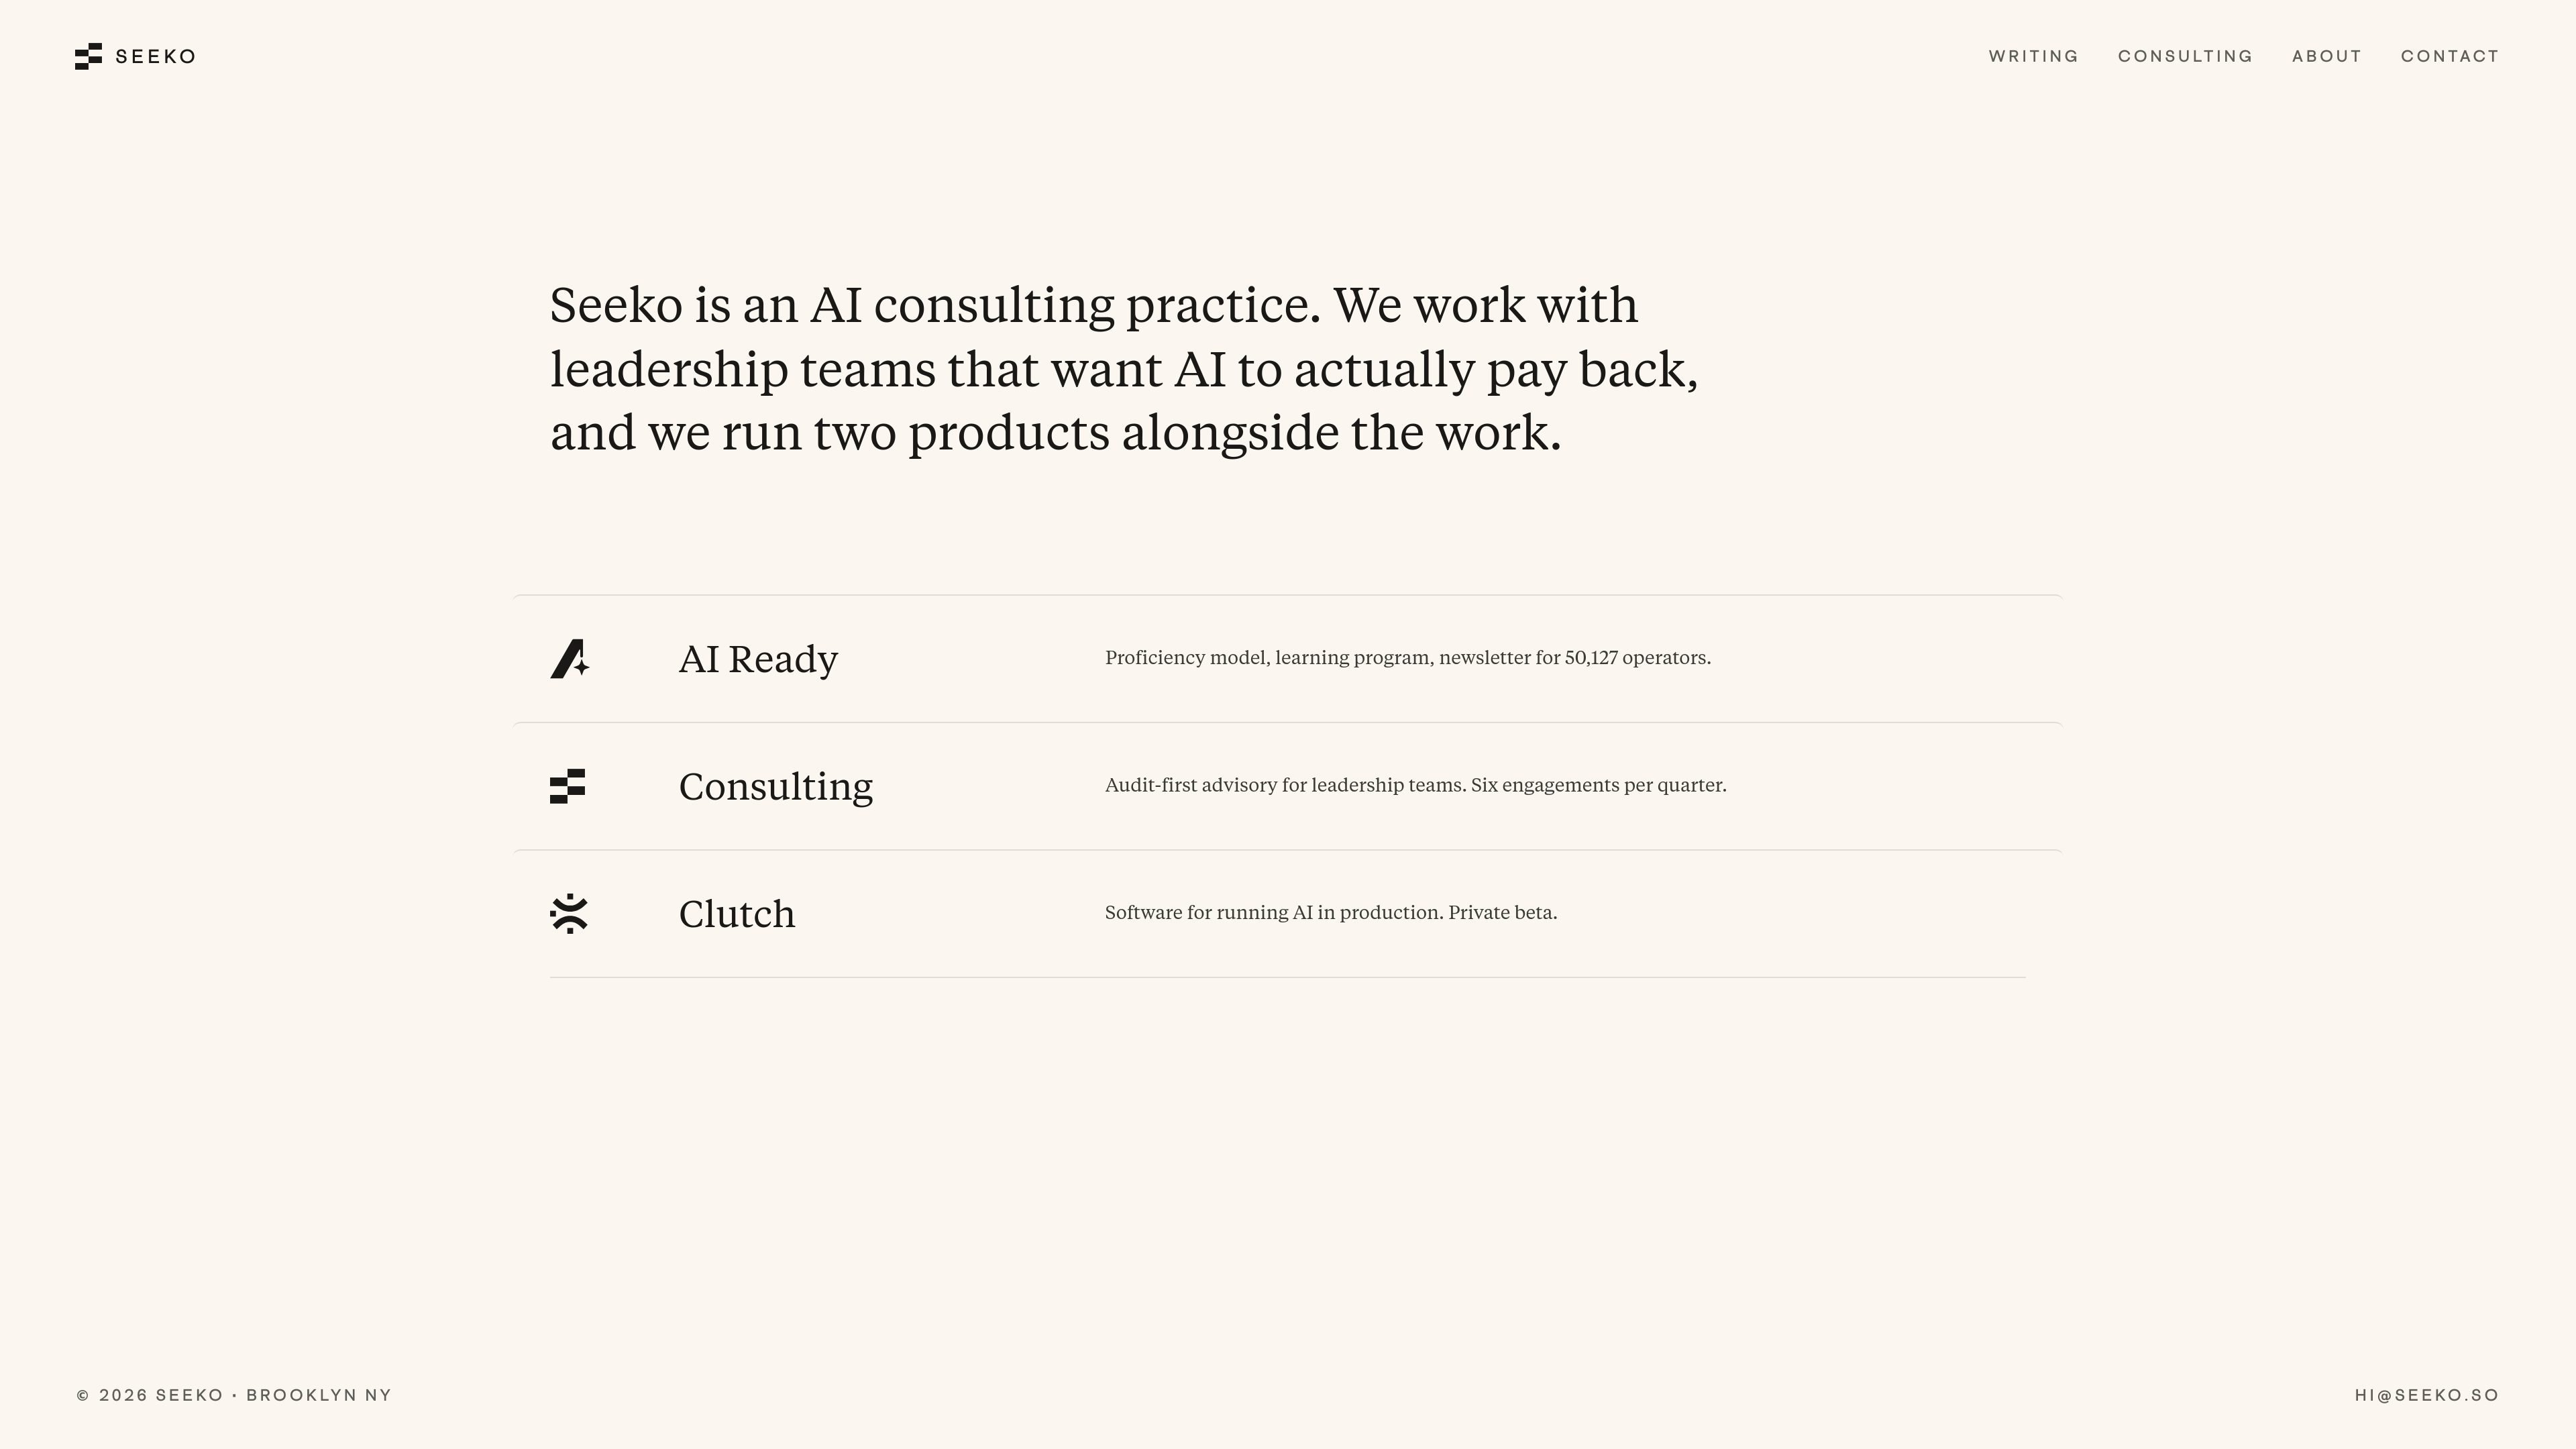Click the hero headline about AI consulting
Screen dimensions: 2576x1449
click(x=1124, y=369)
